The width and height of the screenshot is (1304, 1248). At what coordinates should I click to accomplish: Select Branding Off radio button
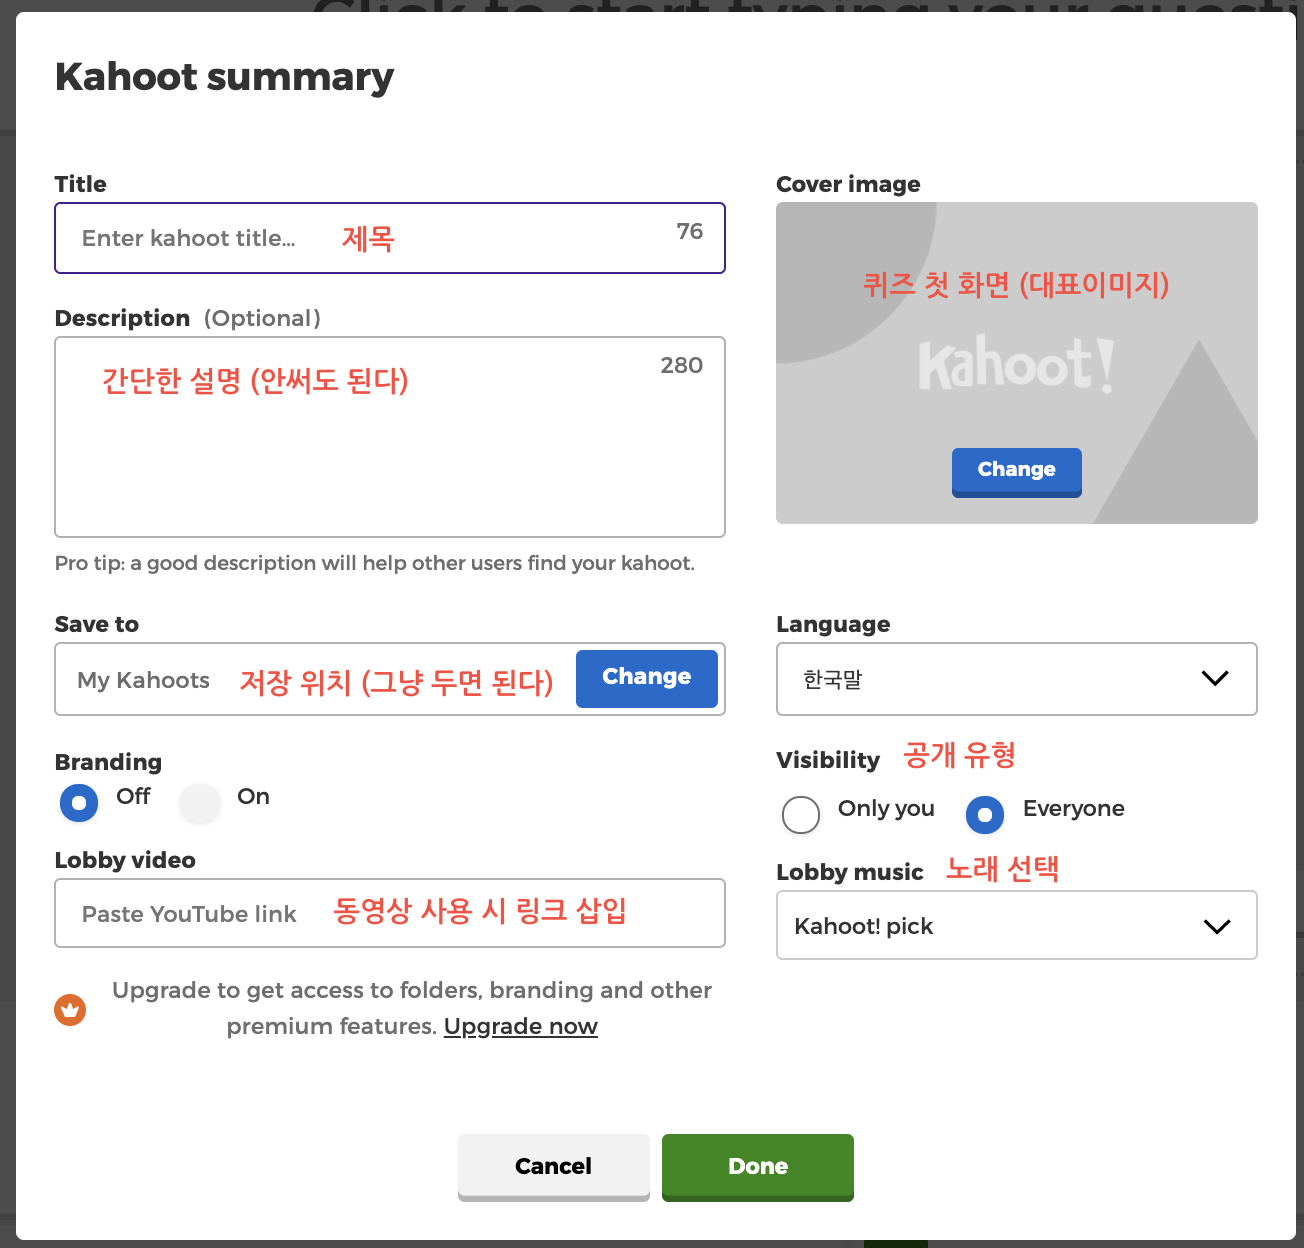[79, 803]
